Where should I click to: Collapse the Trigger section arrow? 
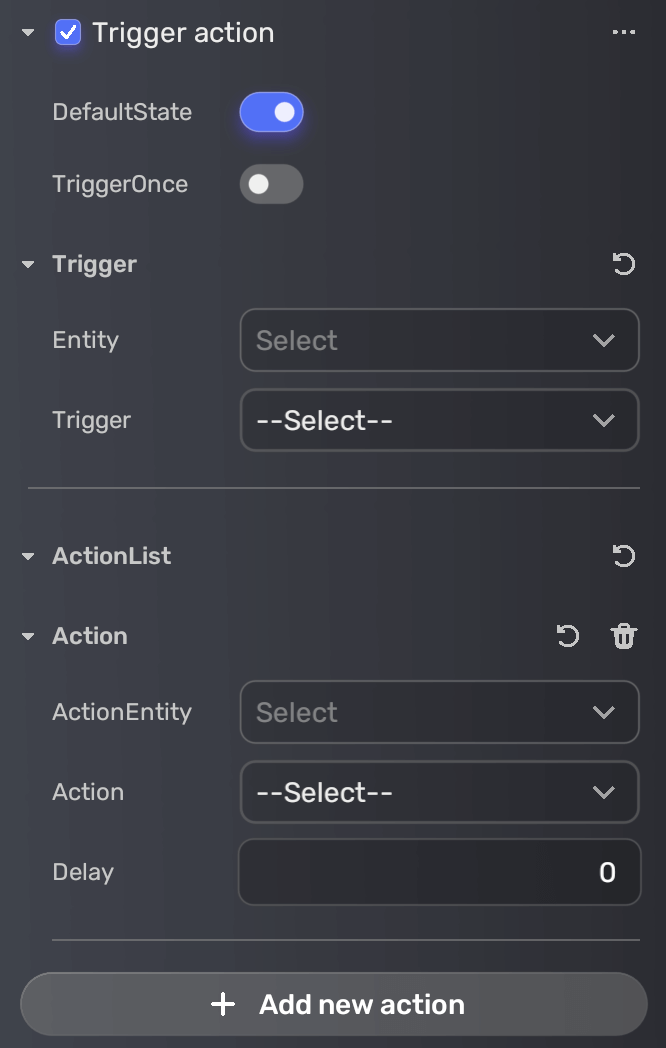pyautogui.click(x=28, y=265)
